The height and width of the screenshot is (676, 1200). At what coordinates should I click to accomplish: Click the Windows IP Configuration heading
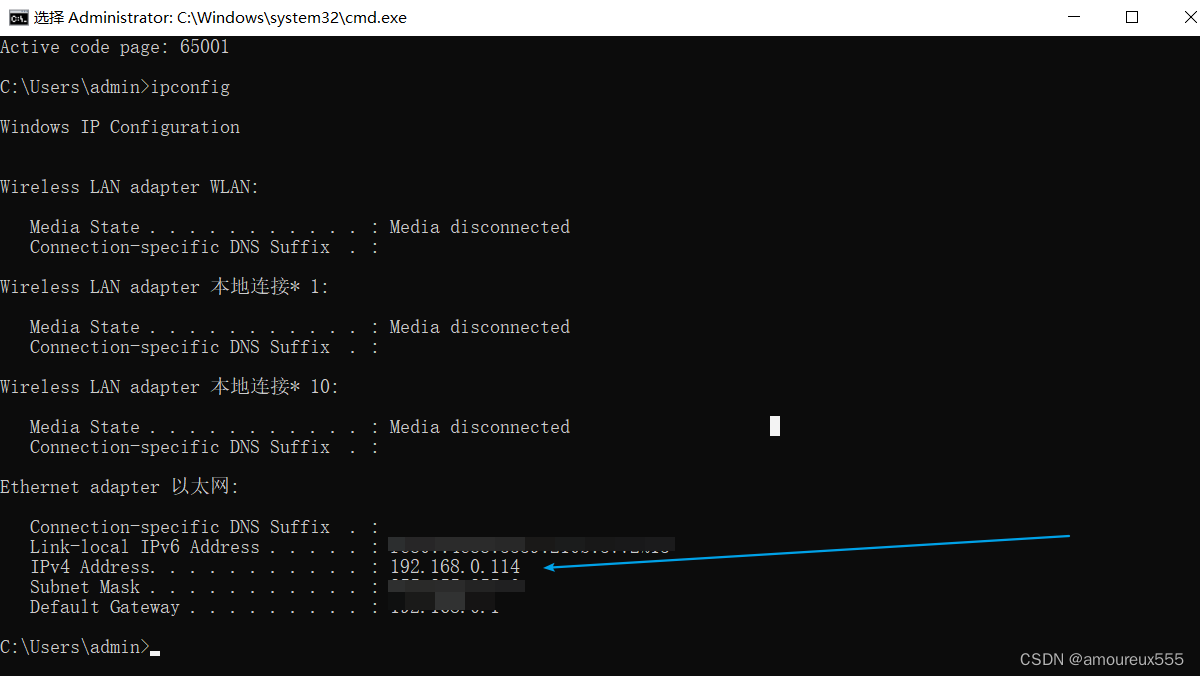click(x=120, y=127)
